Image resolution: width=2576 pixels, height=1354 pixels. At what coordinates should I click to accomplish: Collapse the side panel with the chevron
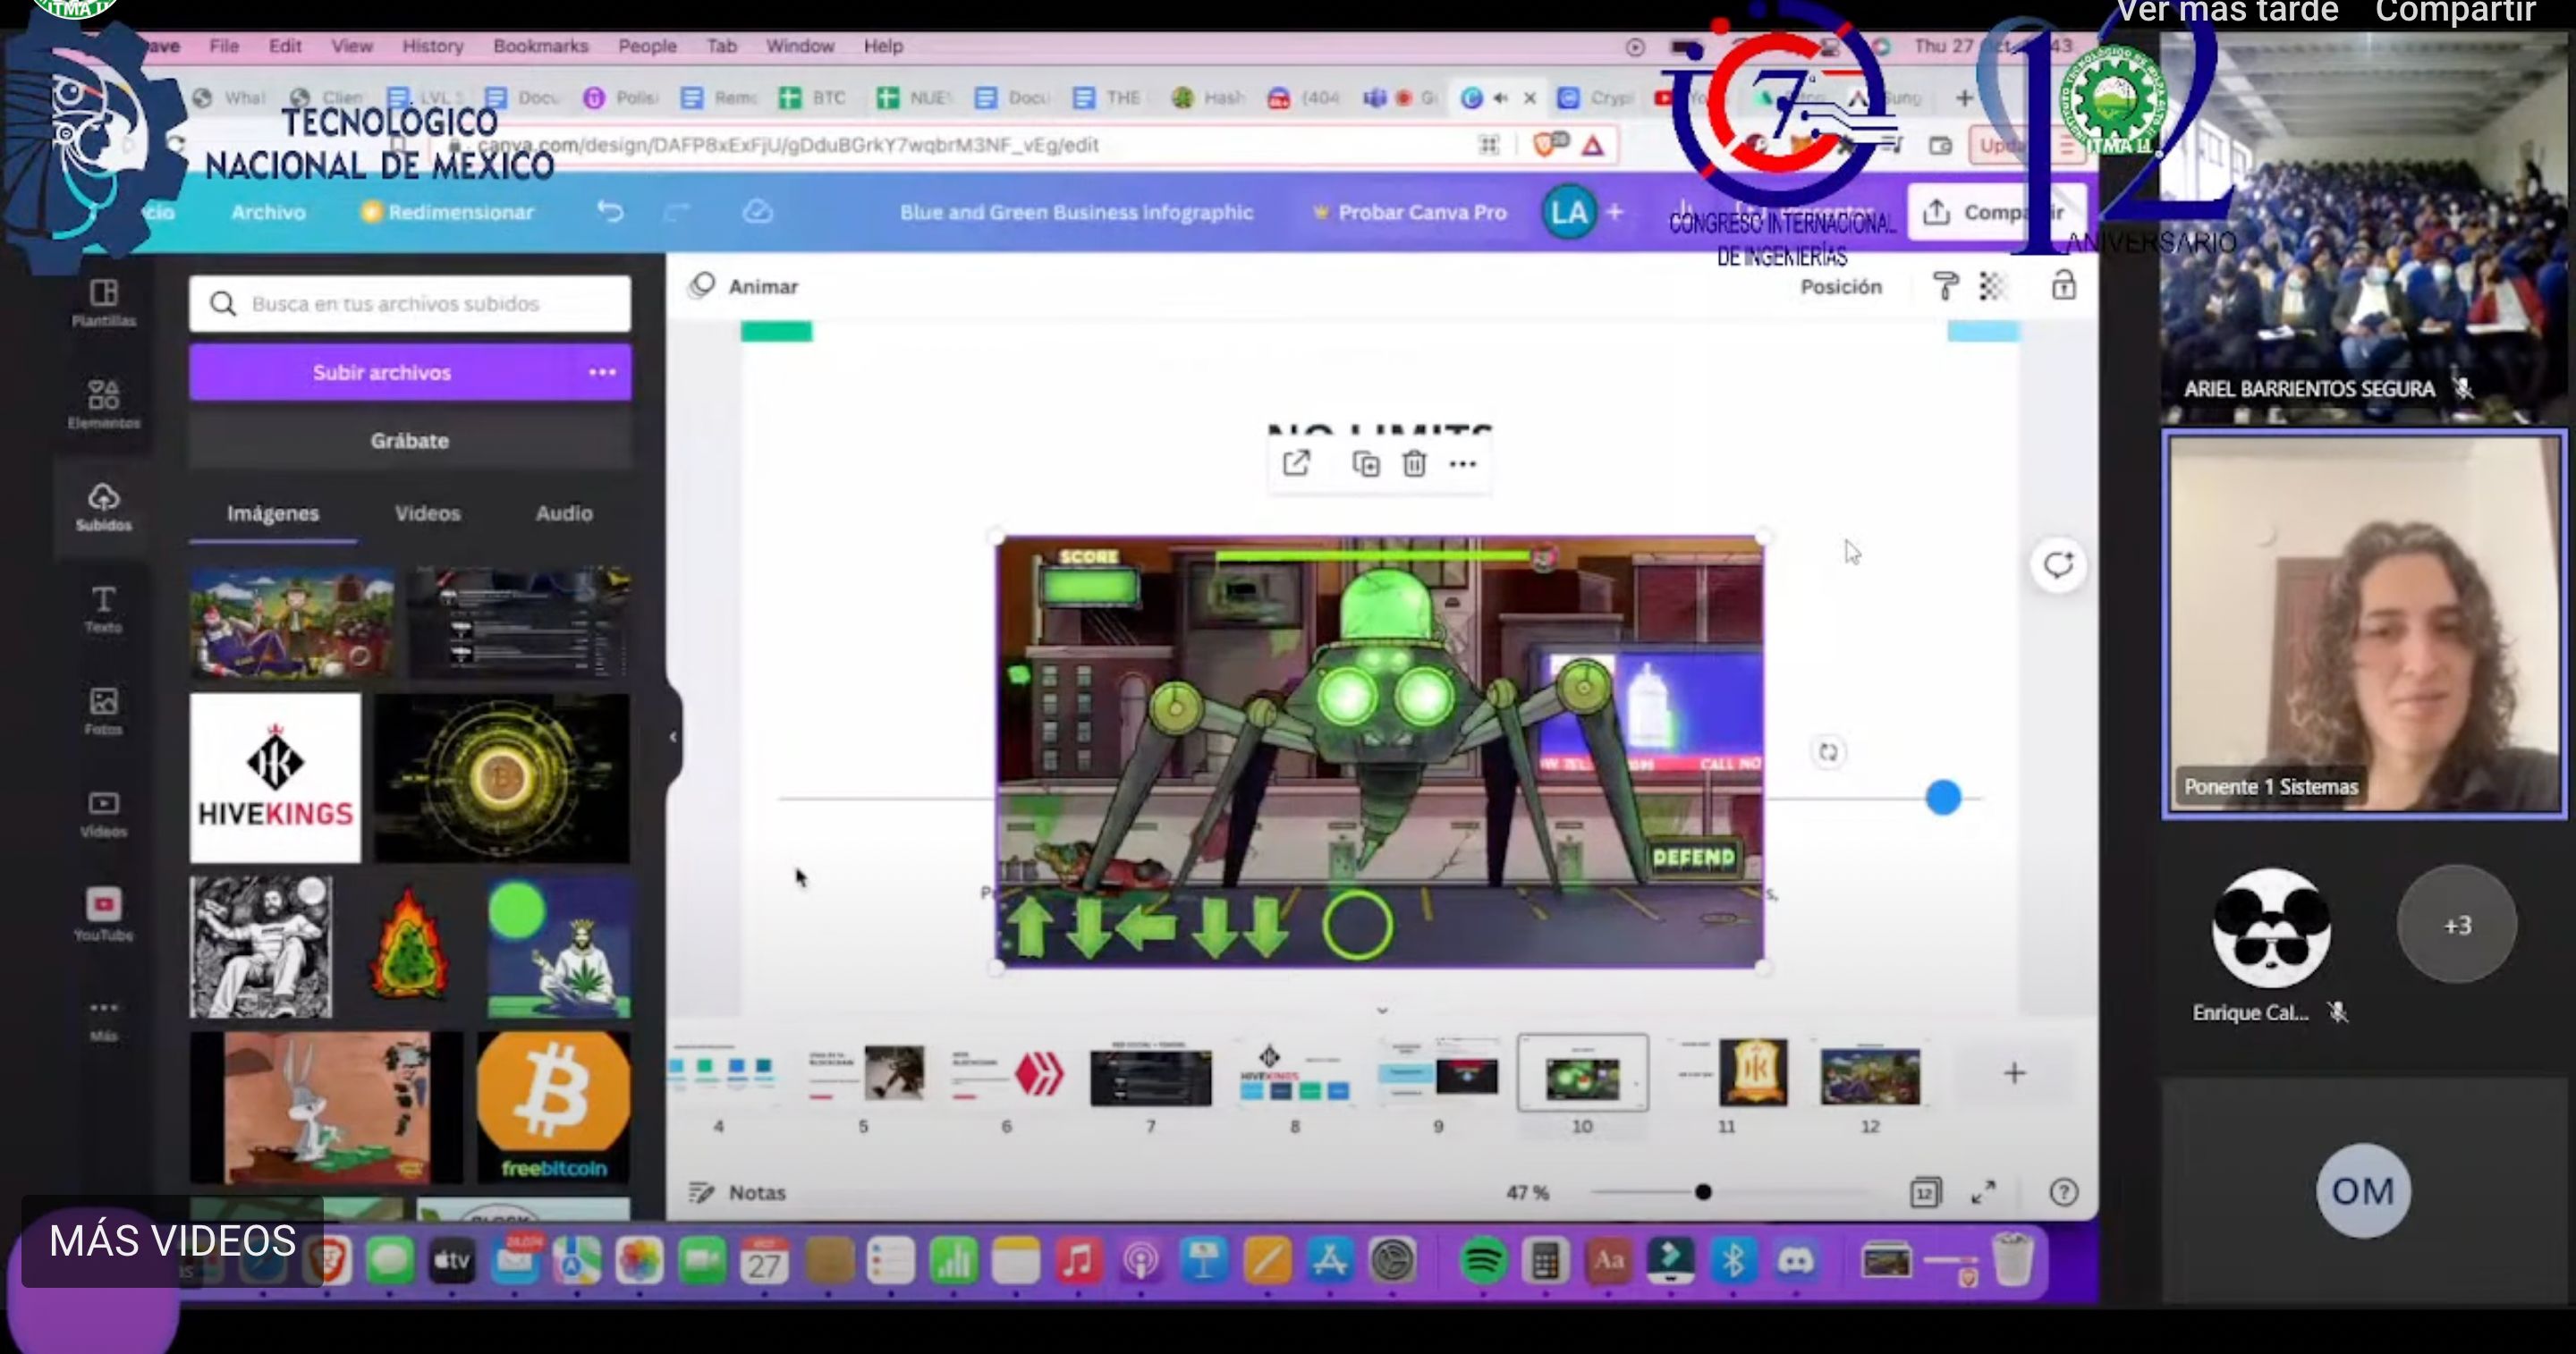[x=673, y=737]
